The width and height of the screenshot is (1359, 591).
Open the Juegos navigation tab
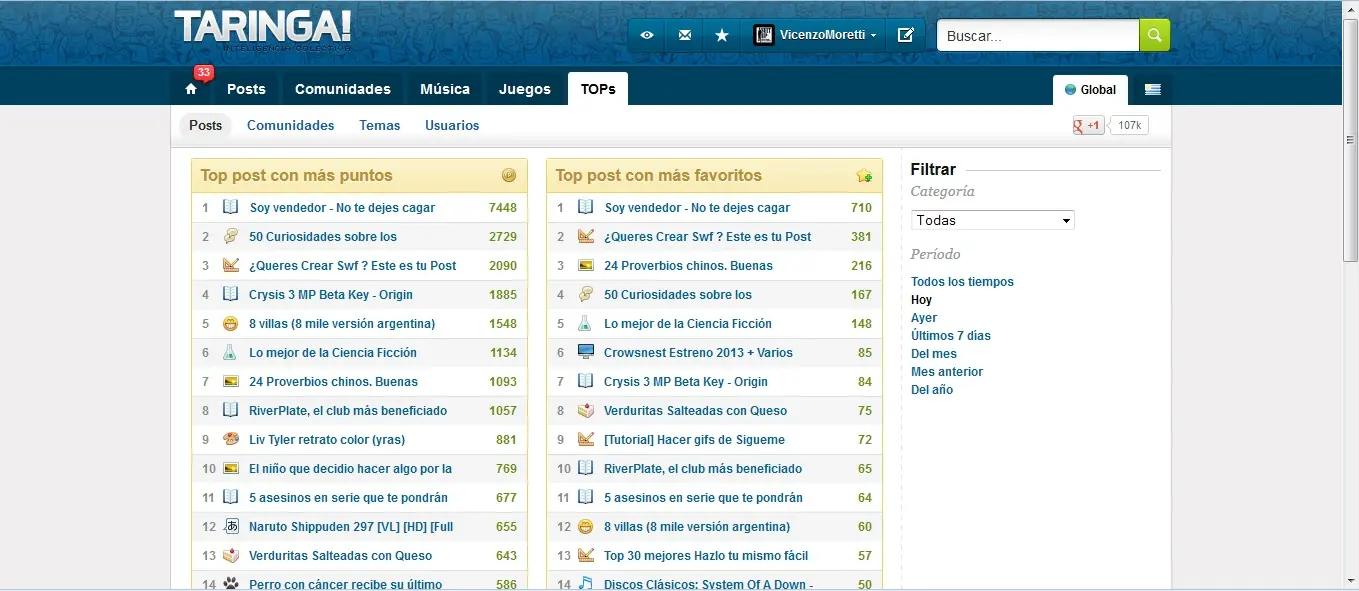[x=525, y=89]
